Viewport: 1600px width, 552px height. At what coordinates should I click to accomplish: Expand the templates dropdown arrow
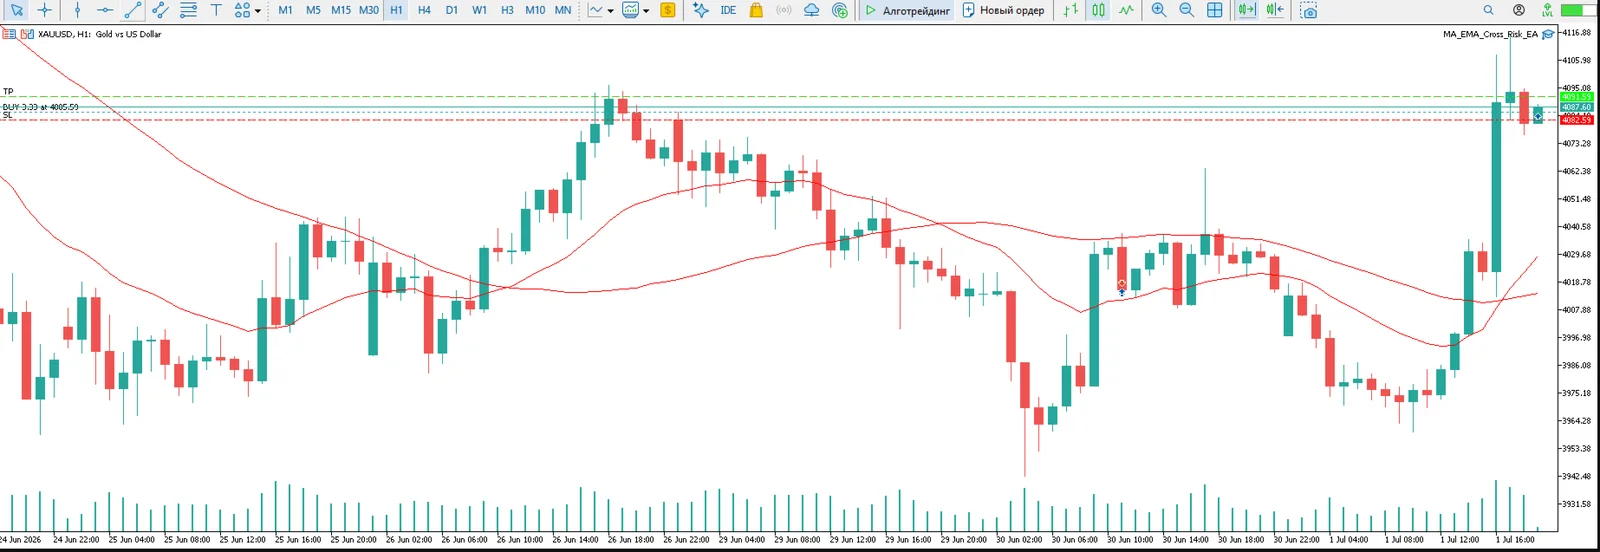pos(646,11)
